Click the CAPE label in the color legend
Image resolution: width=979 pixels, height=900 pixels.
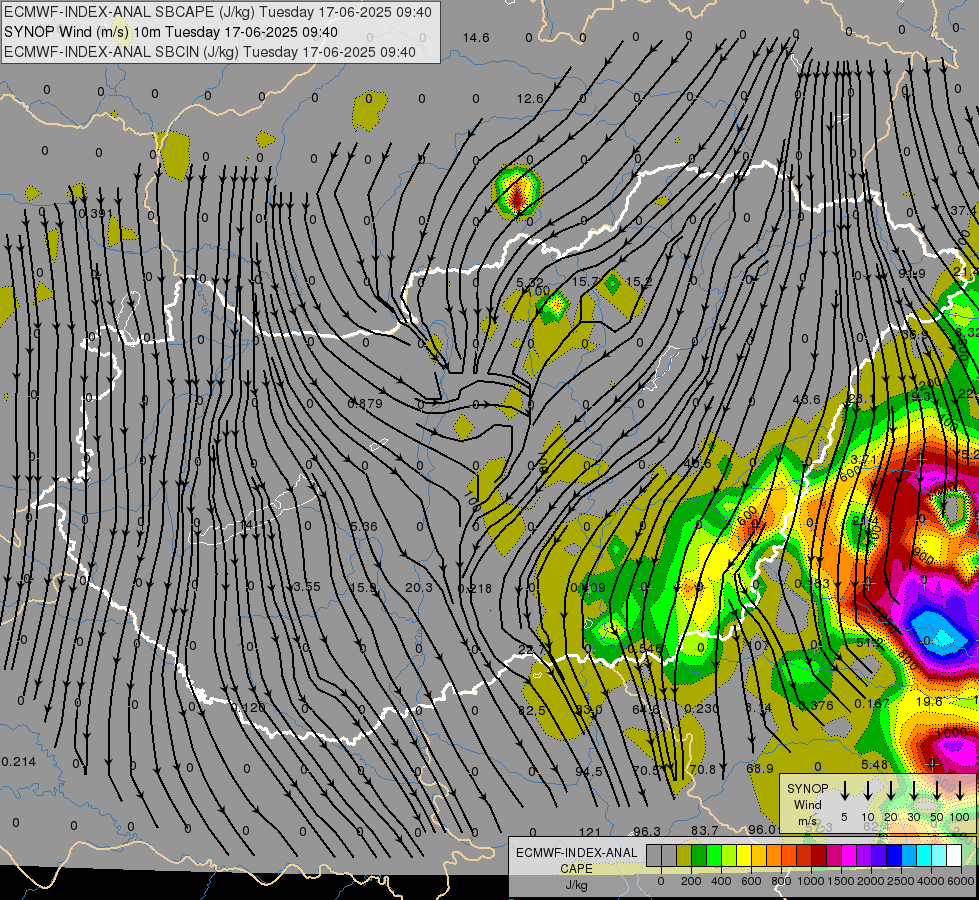(x=576, y=869)
